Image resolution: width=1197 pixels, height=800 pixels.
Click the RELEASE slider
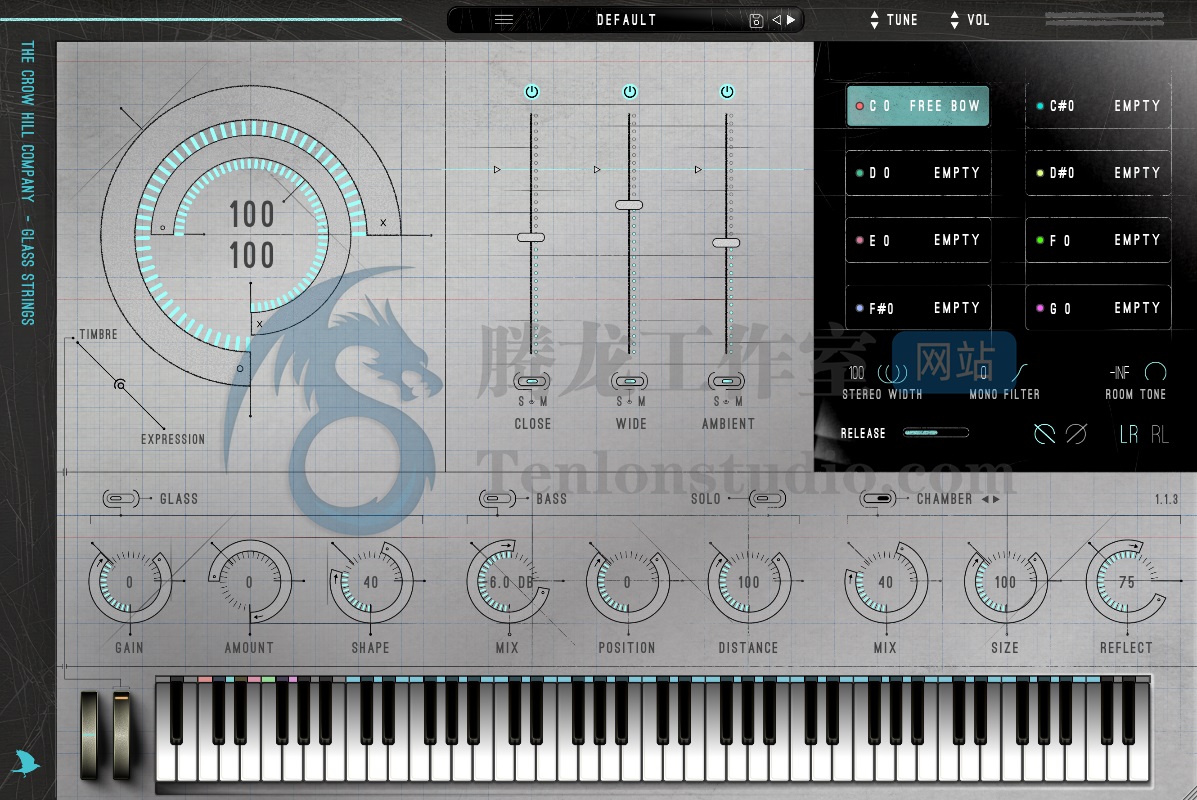(936, 433)
